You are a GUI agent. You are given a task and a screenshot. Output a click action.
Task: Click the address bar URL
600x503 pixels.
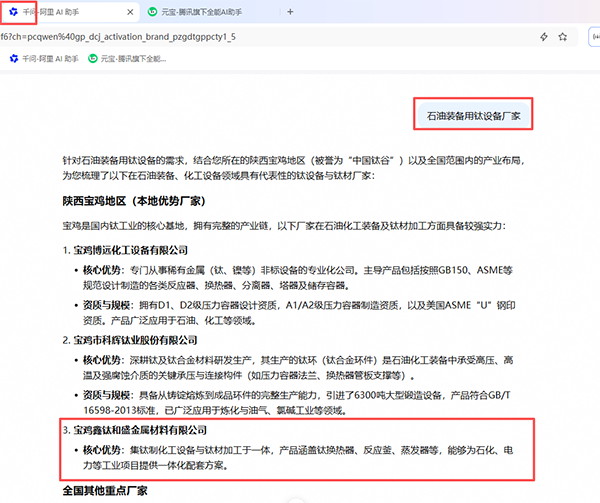tap(118, 37)
